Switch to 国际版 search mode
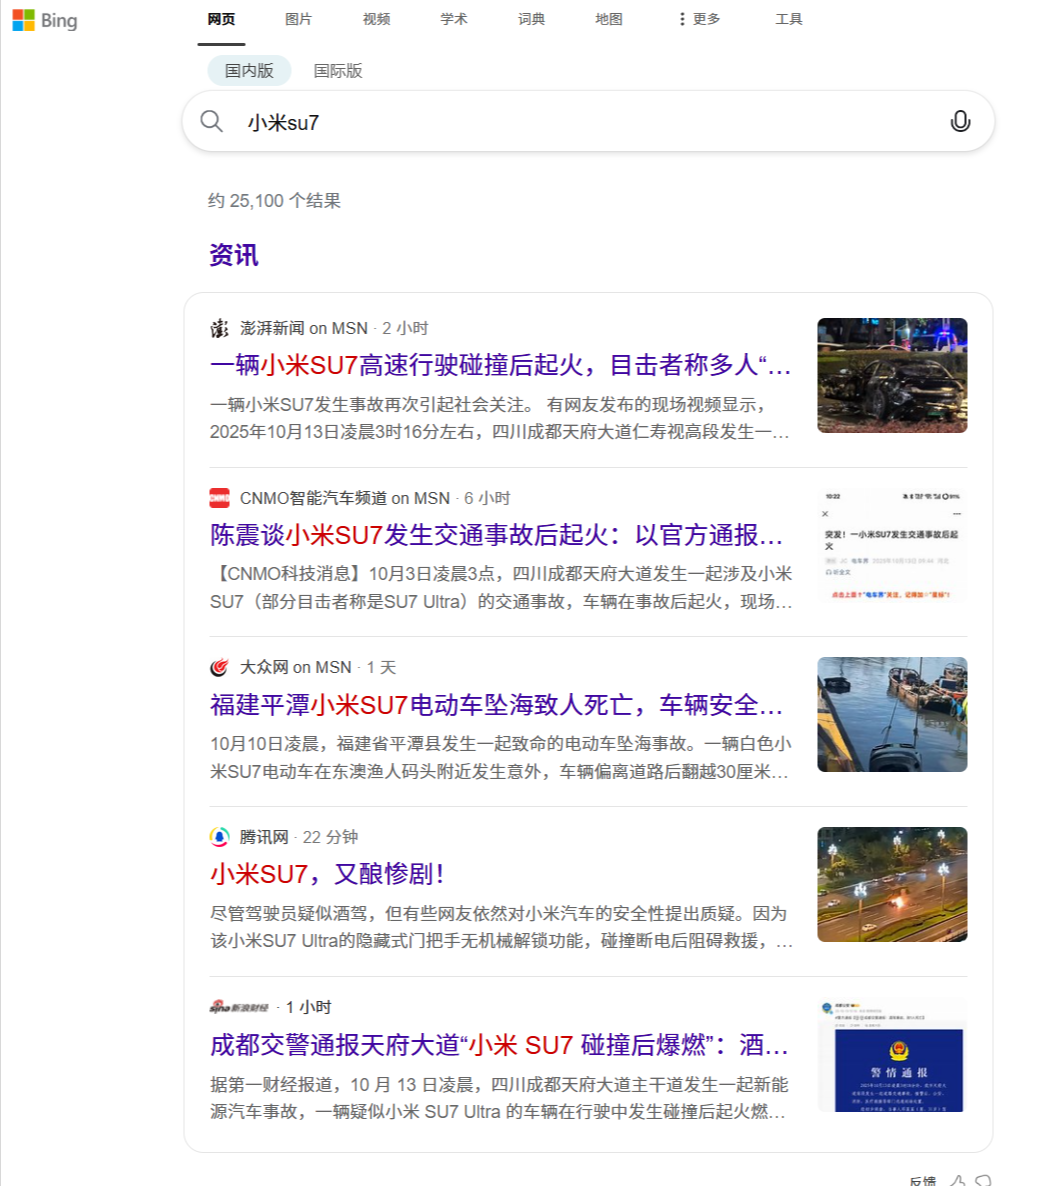The width and height of the screenshot is (1063, 1186). click(338, 71)
